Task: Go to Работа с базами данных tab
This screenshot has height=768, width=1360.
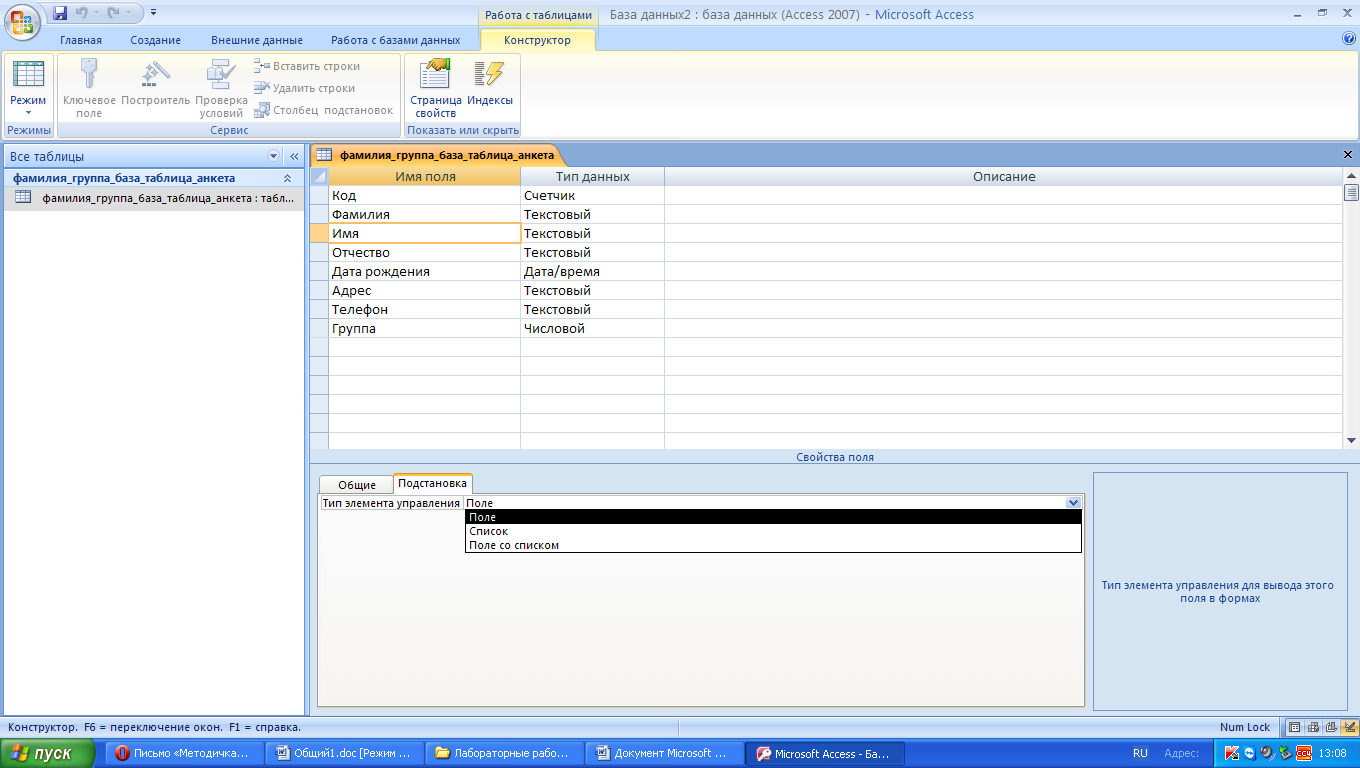Action: 396,40
